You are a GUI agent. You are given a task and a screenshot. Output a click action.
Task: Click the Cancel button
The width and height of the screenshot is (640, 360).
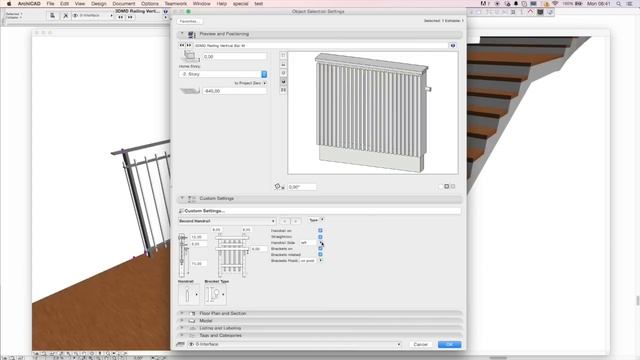tap(420, 344)
